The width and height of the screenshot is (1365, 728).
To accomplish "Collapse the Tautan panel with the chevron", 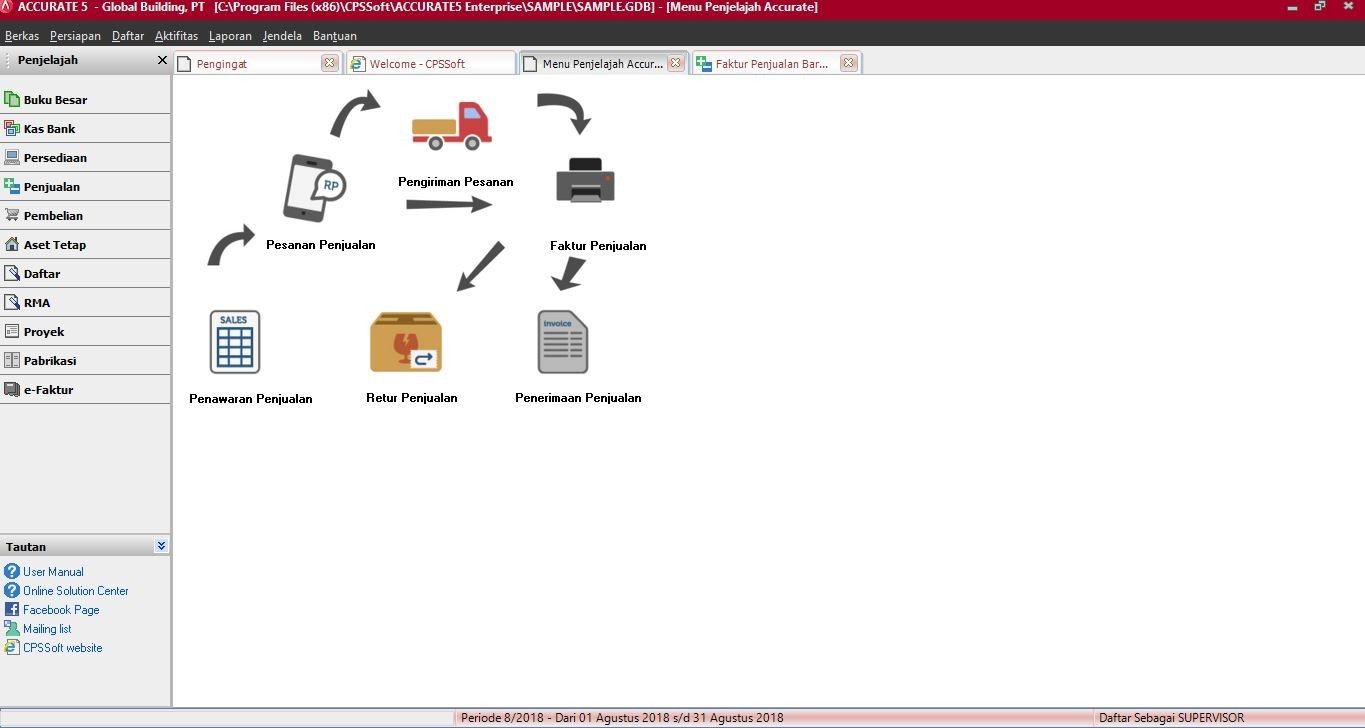I will (161, 546).
